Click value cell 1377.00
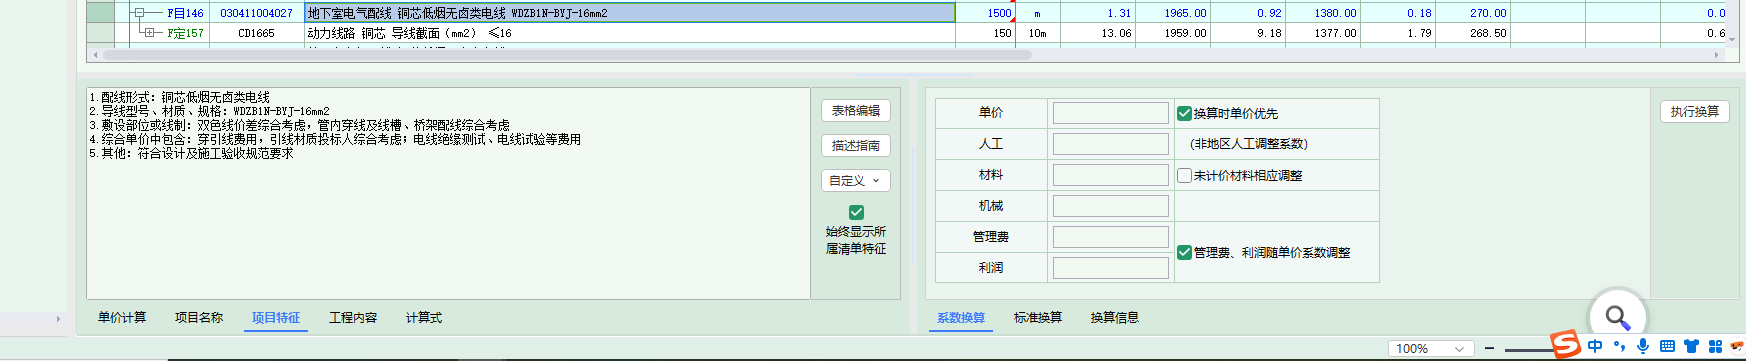 point(1323,33)
